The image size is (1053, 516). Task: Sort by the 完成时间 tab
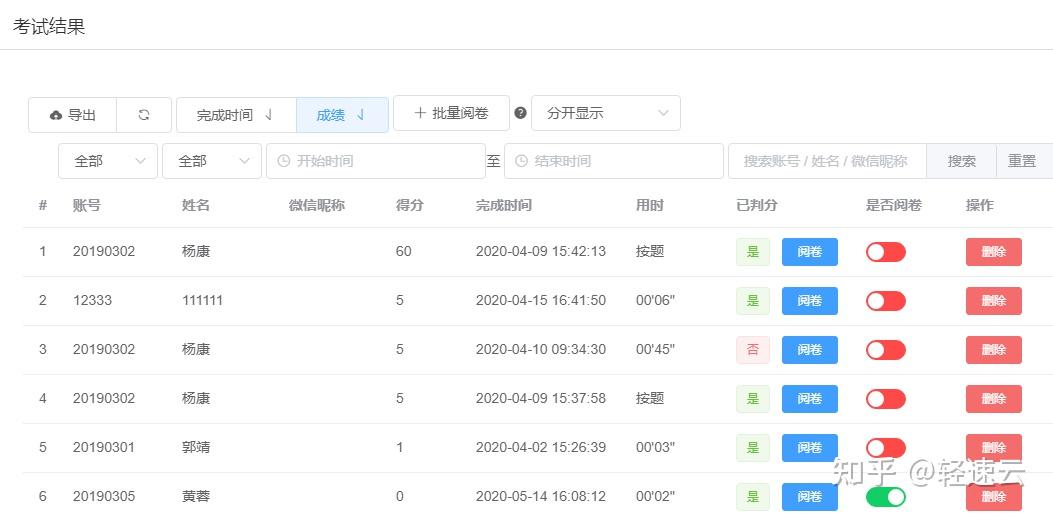225,115
